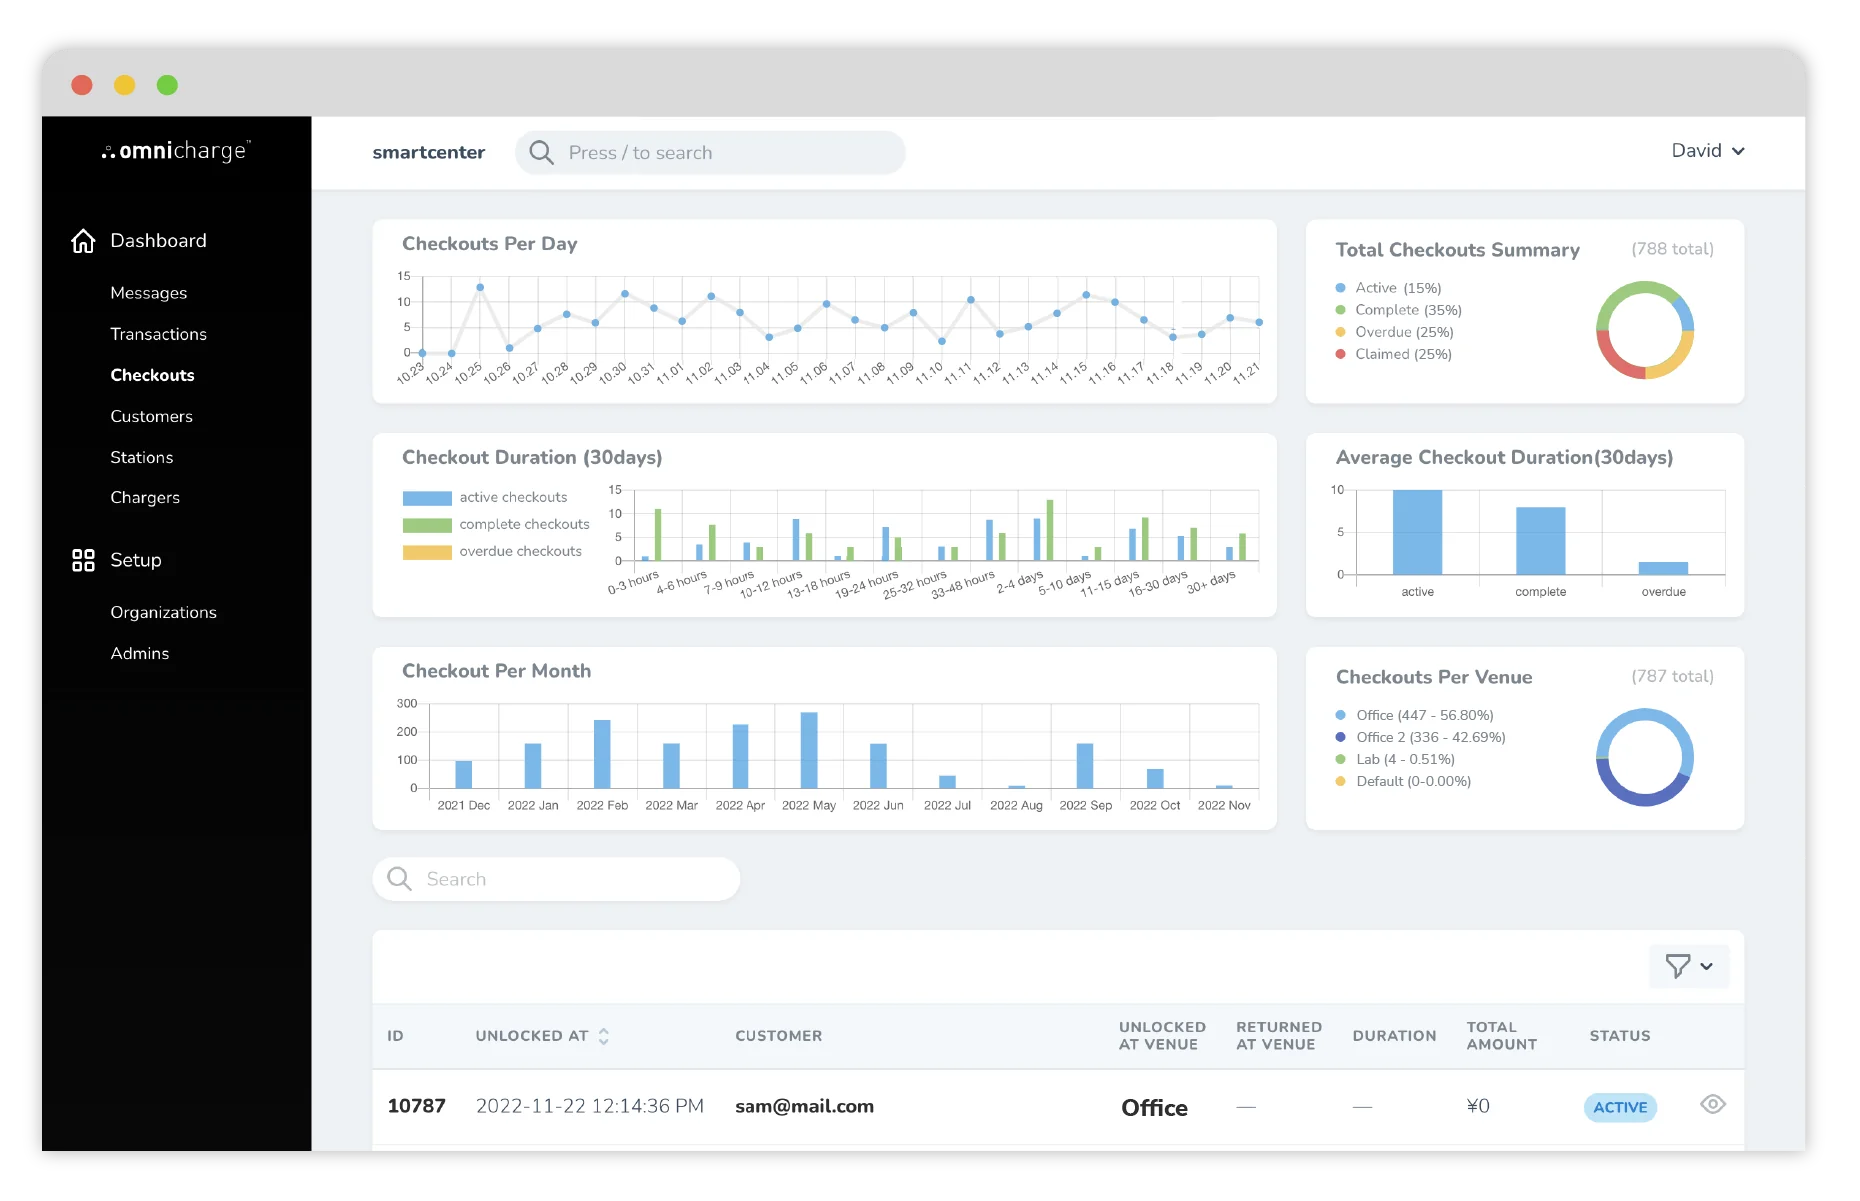Open the Stations section
This screenshot has width=1860, height=1201.
point(141,457)
